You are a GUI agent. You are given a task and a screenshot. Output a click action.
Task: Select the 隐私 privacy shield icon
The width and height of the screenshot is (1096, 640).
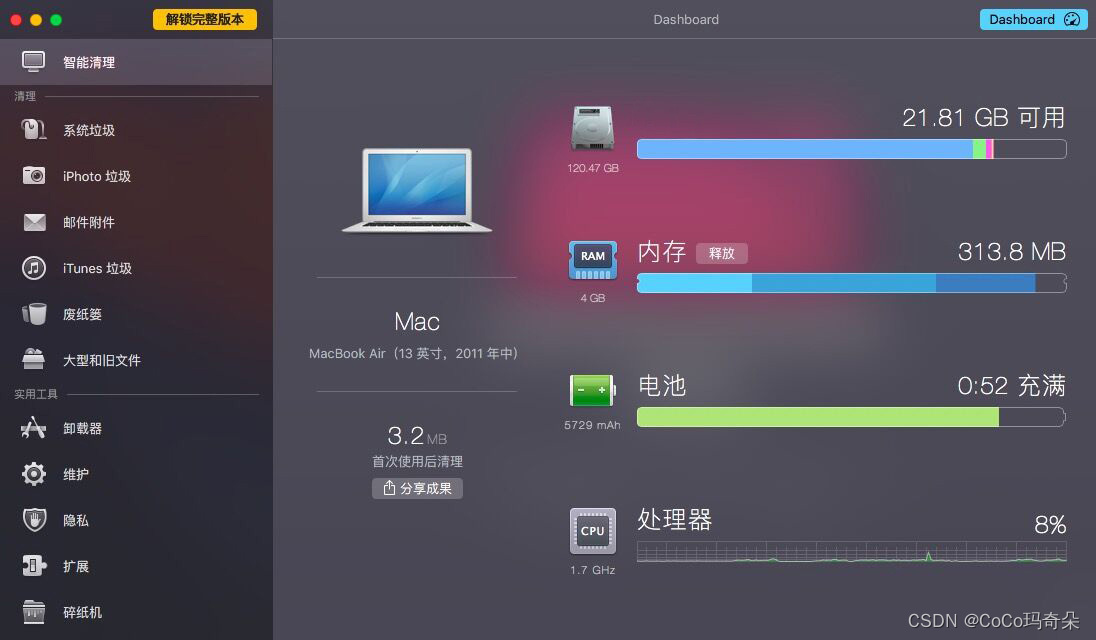34,520
